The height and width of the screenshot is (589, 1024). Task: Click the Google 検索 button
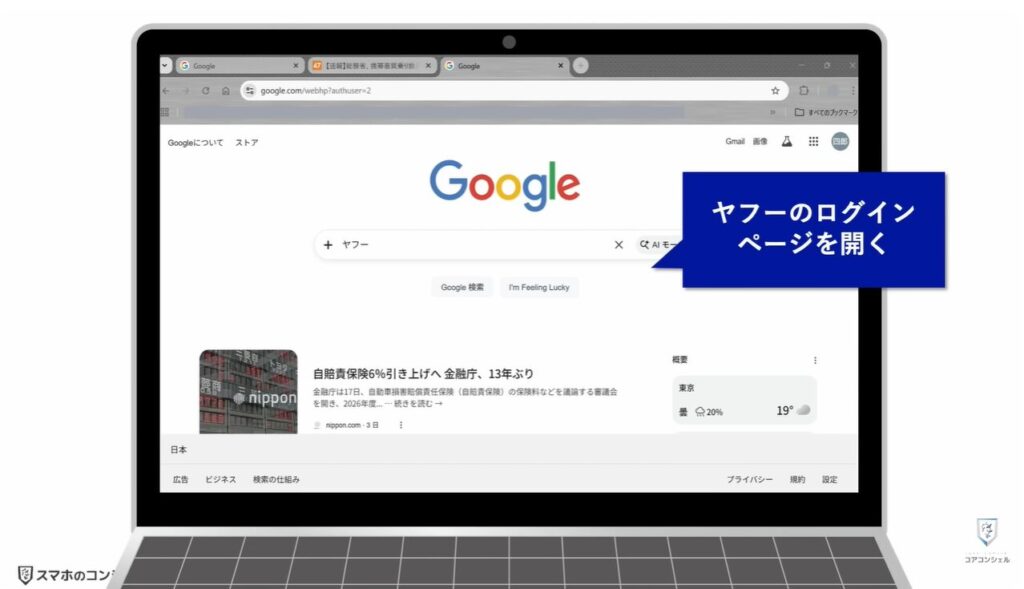[462, 287]
